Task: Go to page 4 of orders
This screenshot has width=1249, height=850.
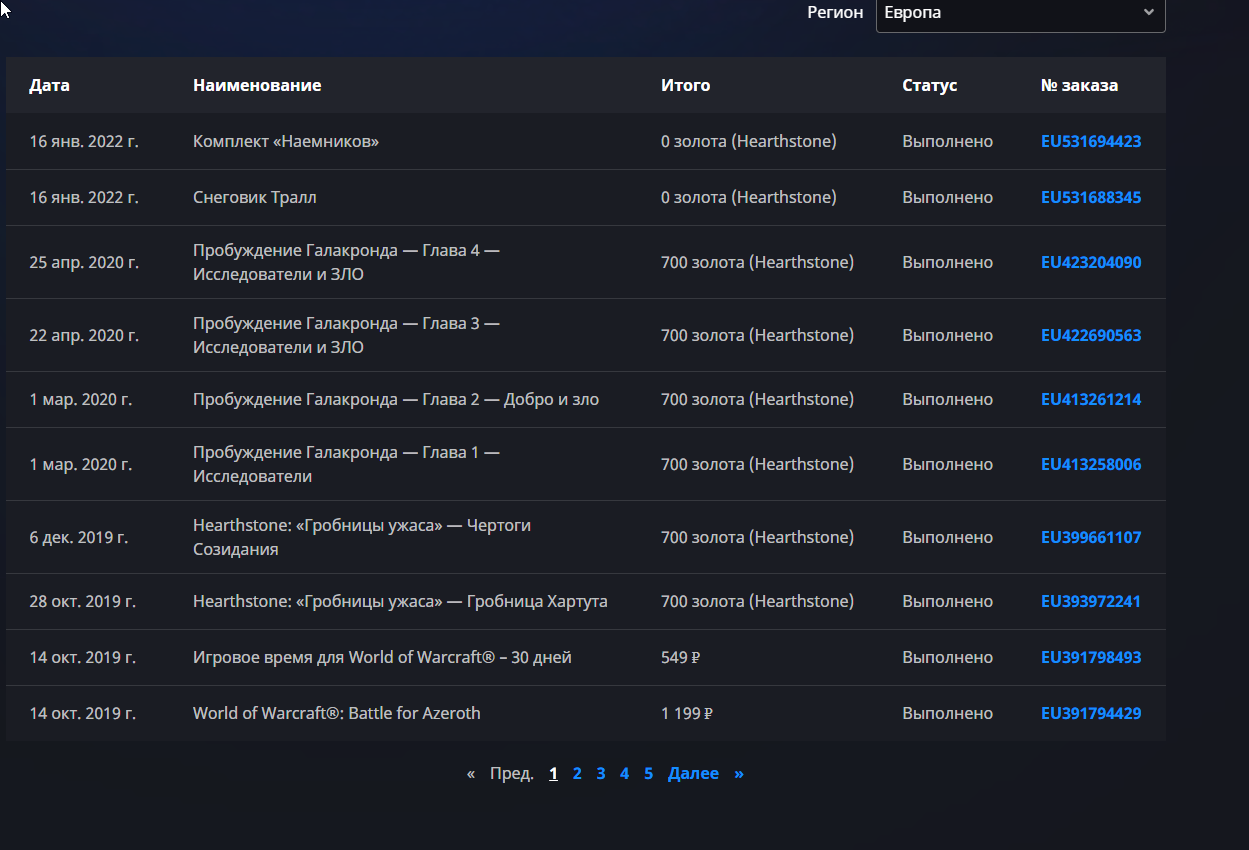Action: point(624,774)
